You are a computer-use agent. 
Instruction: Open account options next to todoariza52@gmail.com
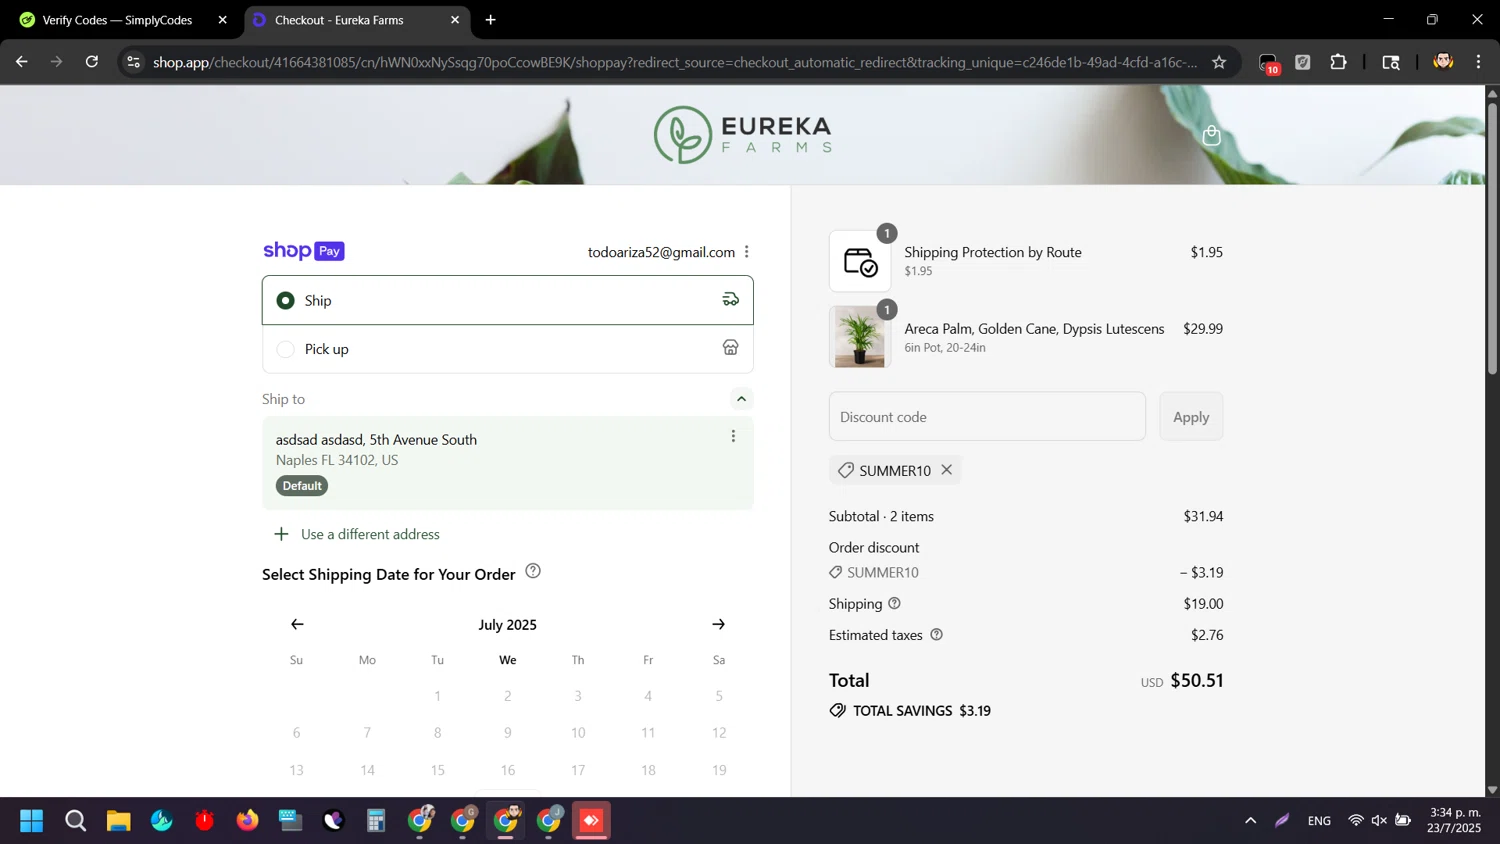(x=747, y=252)
